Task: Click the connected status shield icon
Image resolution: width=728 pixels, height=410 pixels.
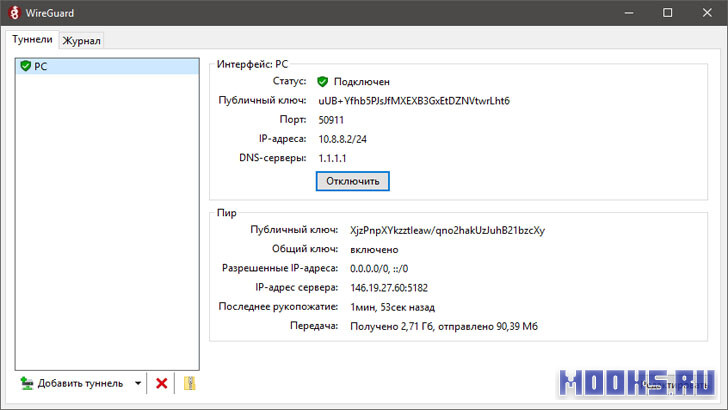Action: point(323,82)
